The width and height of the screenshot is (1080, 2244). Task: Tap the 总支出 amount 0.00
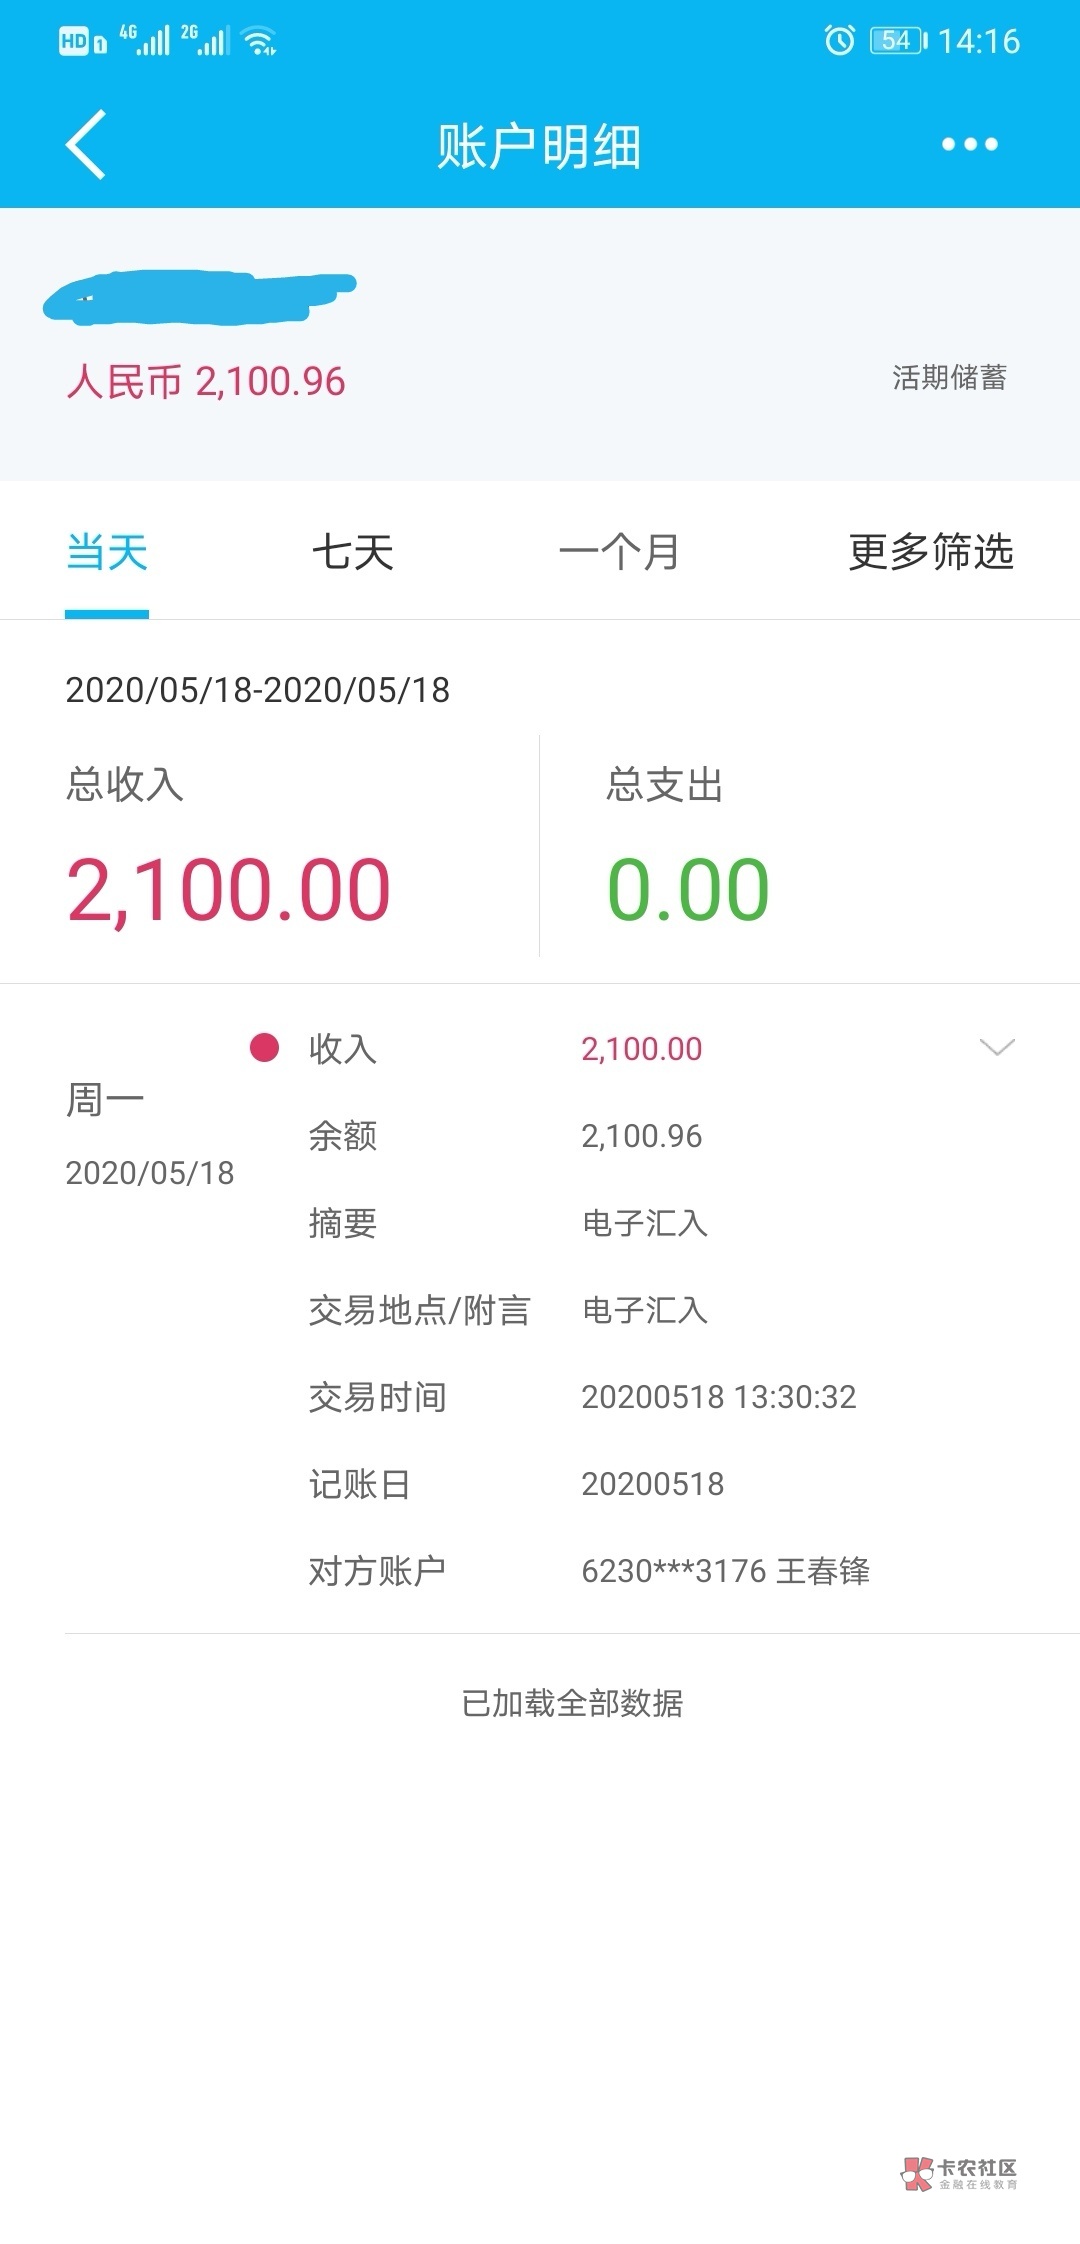pos(688,890)
